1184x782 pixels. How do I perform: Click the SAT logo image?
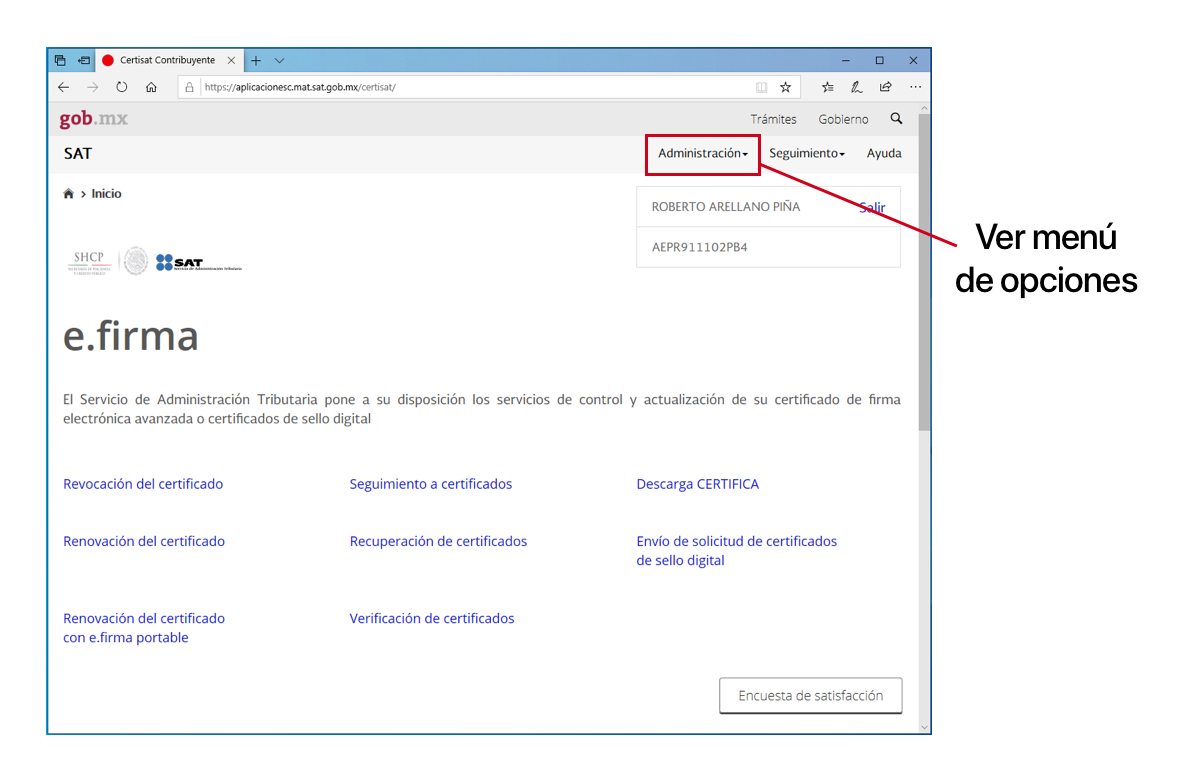[x=199, y=263]
